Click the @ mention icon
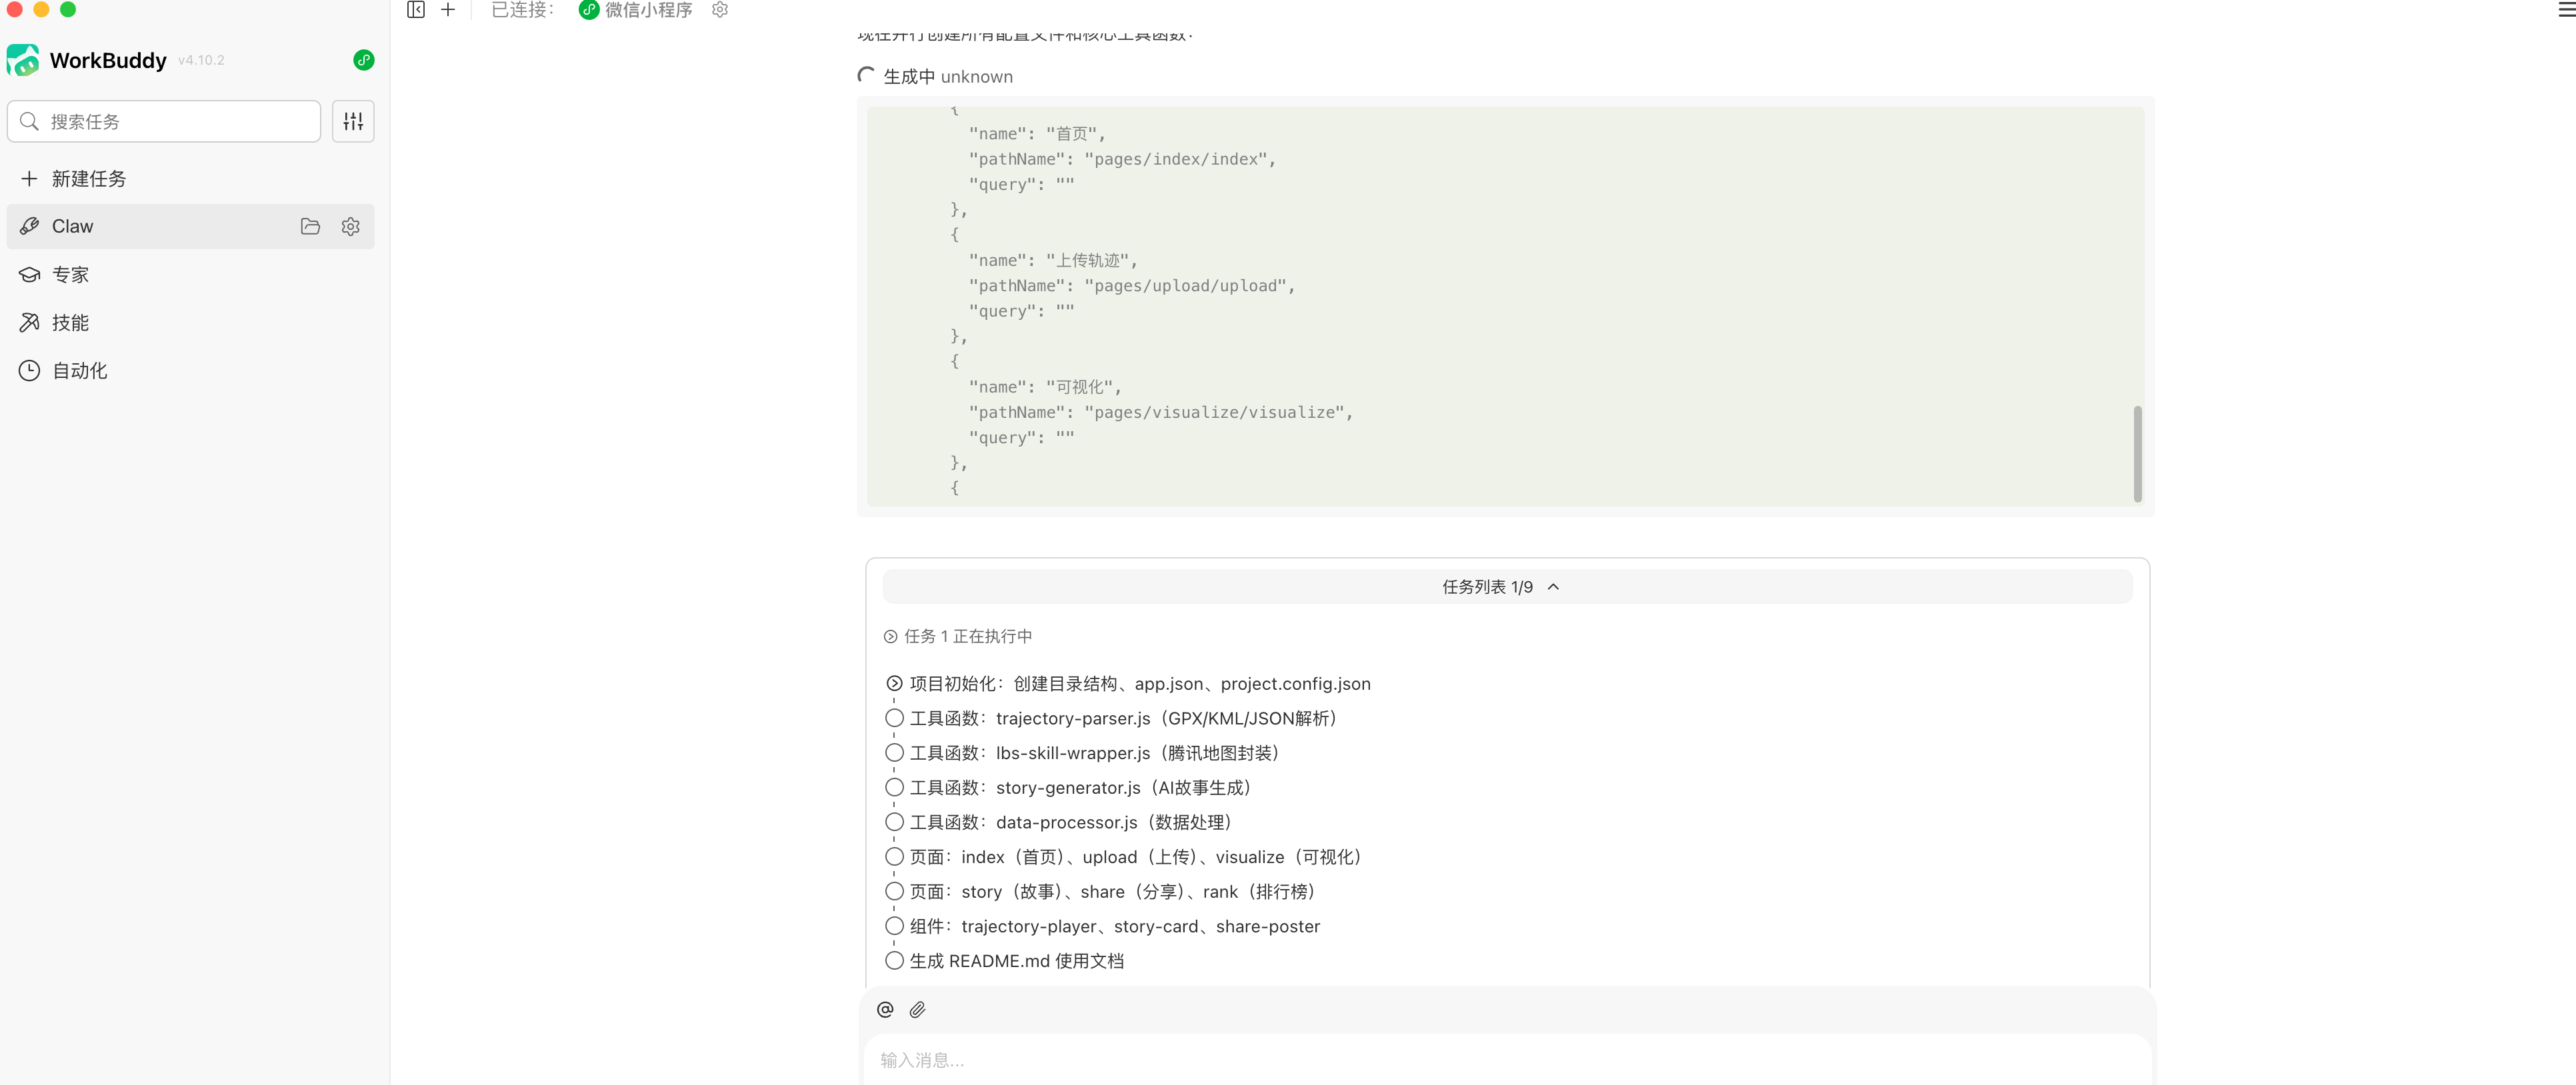The image size is (2576, 1085). [x=885, y=1010]
